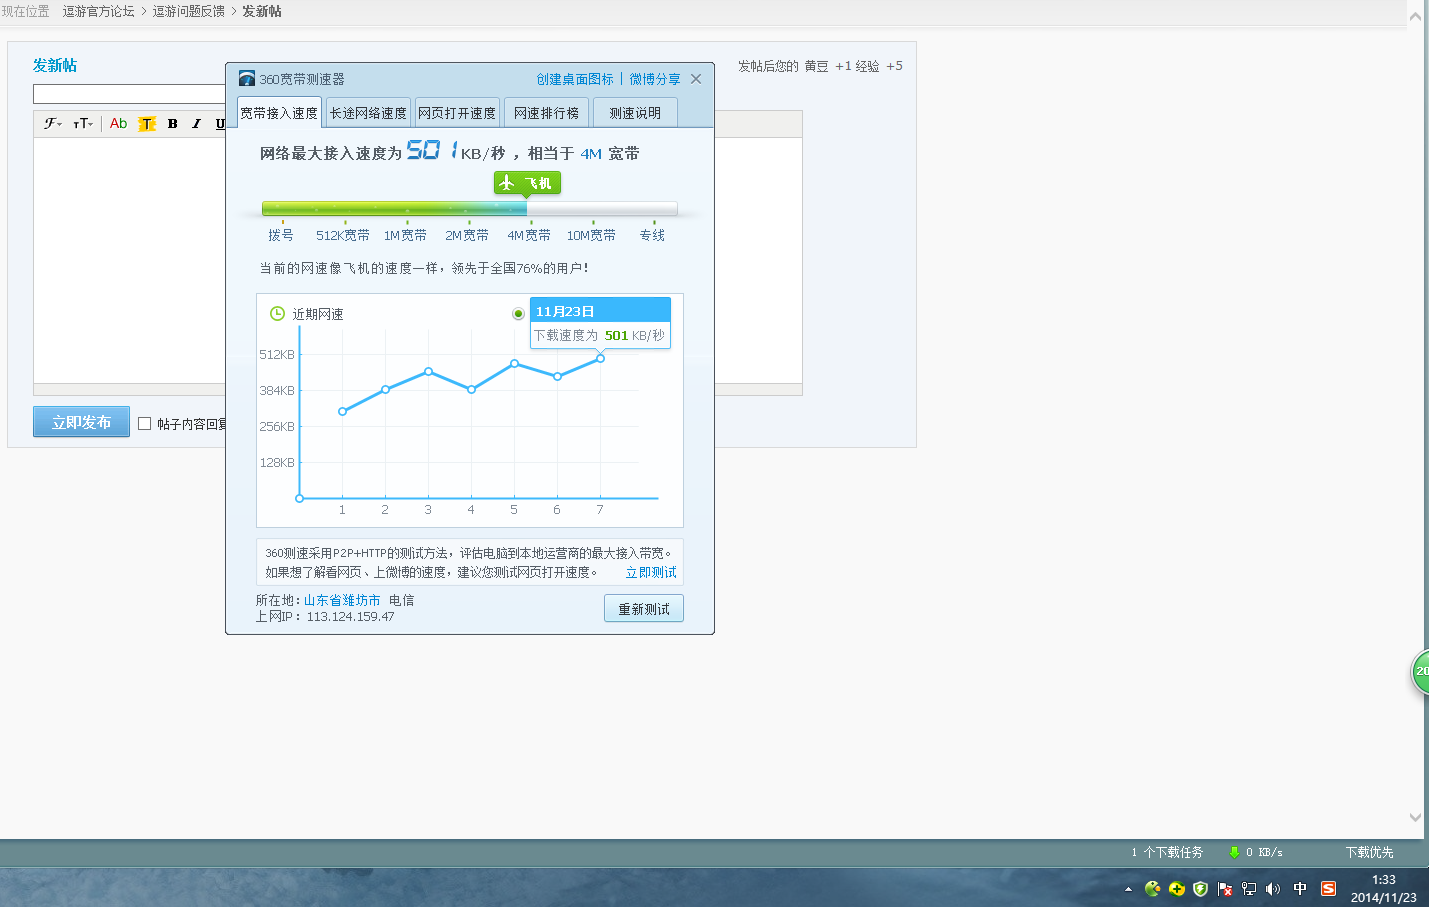
Task: Click the IP address 113.124.159.47
Action: coord(350,616)
